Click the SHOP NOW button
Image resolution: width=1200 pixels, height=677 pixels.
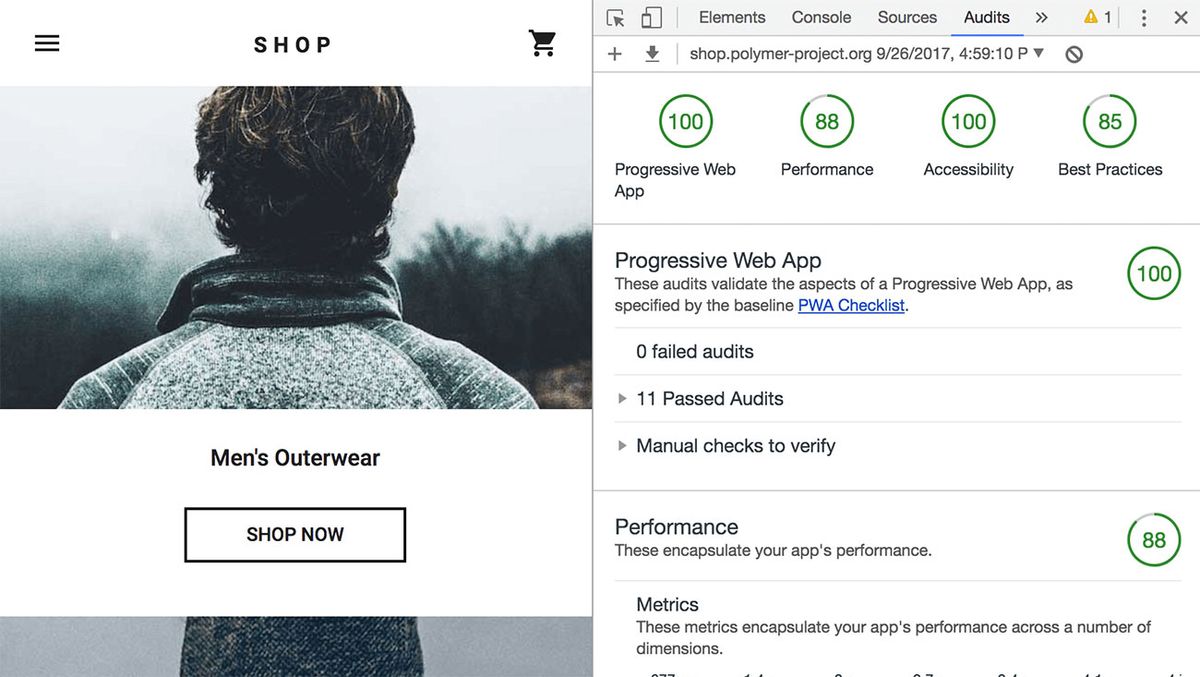(294, 534)
